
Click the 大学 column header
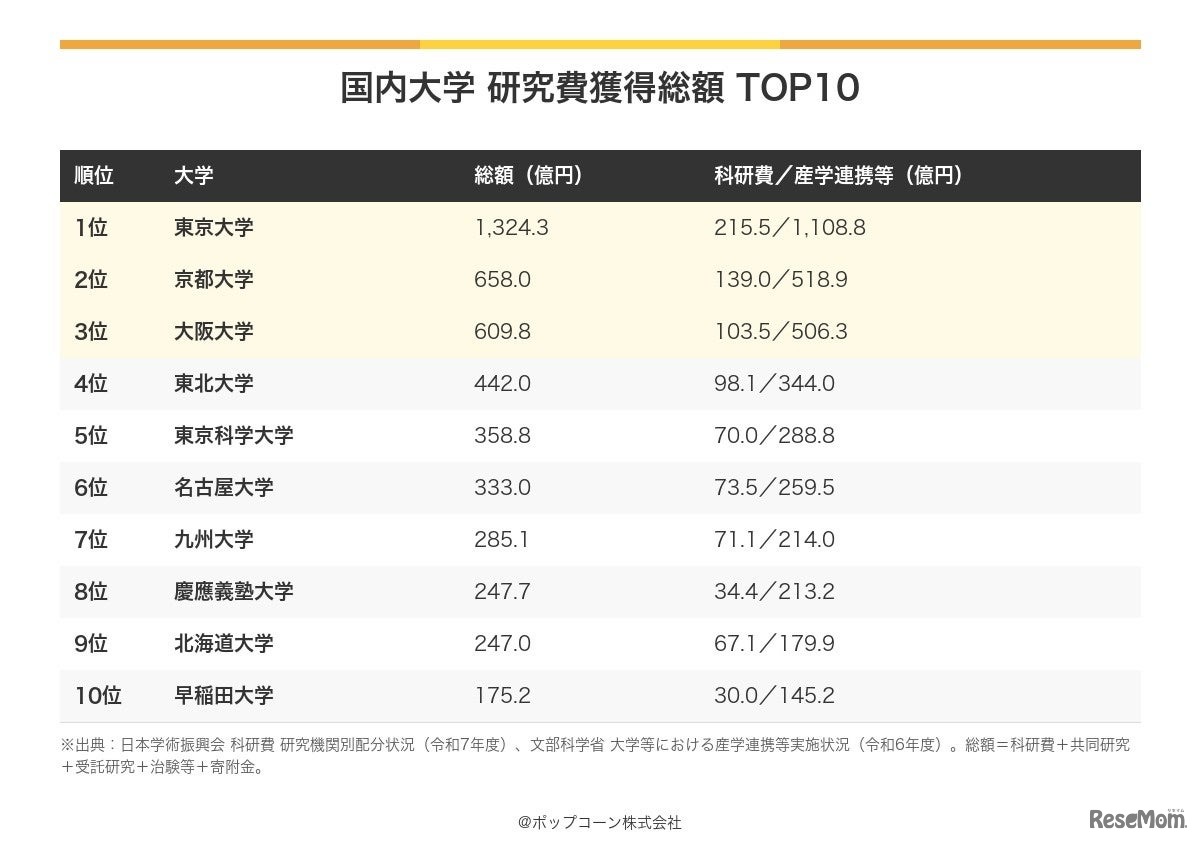pos(194,176)
